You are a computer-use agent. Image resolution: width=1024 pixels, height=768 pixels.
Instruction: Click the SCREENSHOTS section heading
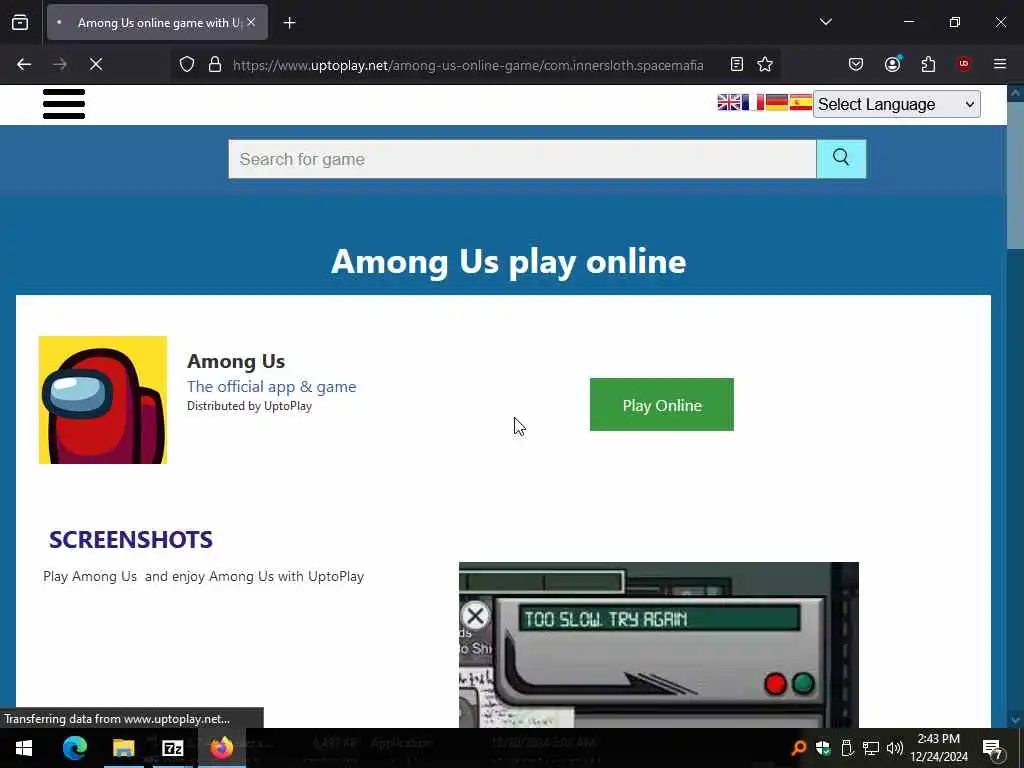click(x=131, y=539)
